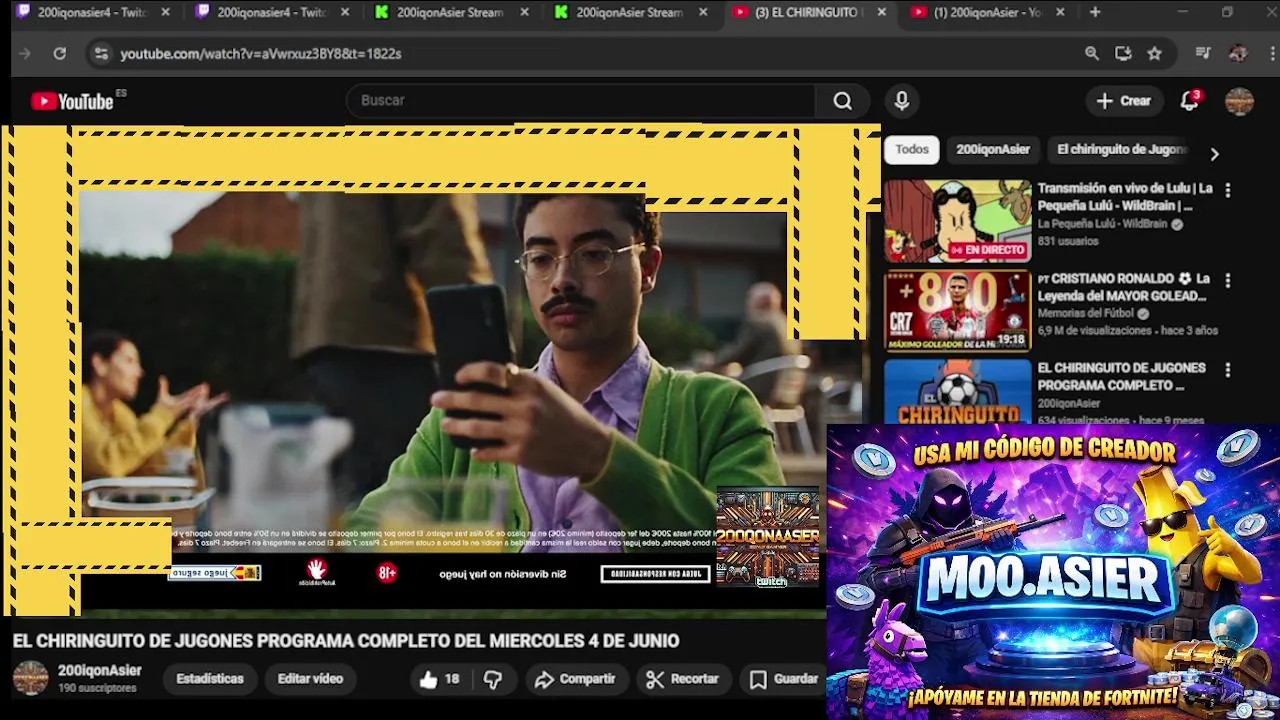
Task: Minimize the browser window
Action: tap(1182, 12)
